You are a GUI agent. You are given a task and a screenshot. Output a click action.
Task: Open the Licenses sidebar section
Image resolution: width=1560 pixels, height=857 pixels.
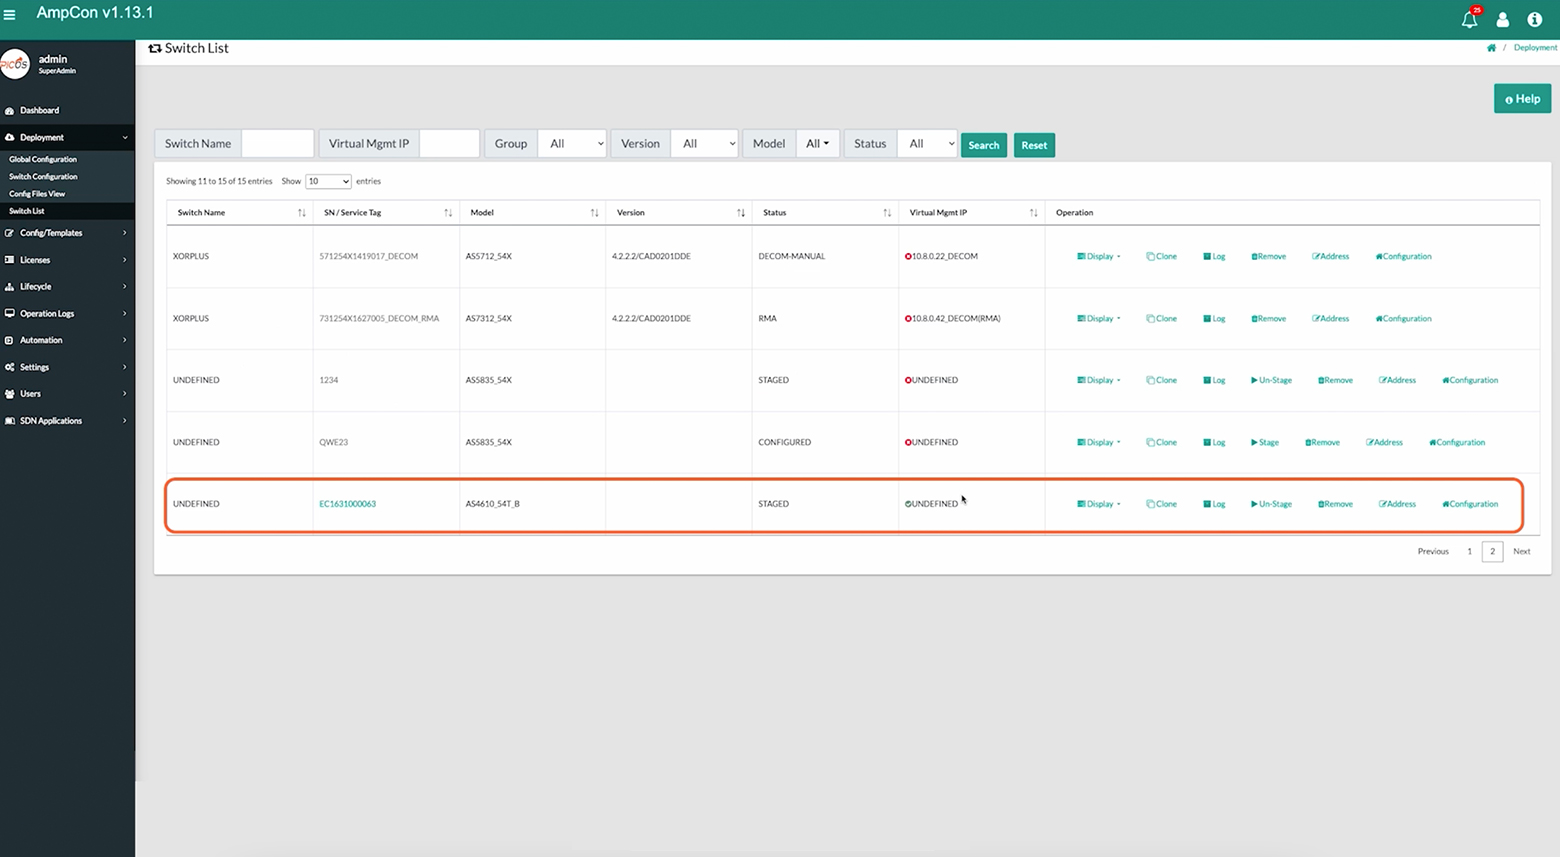coord(35,259)
